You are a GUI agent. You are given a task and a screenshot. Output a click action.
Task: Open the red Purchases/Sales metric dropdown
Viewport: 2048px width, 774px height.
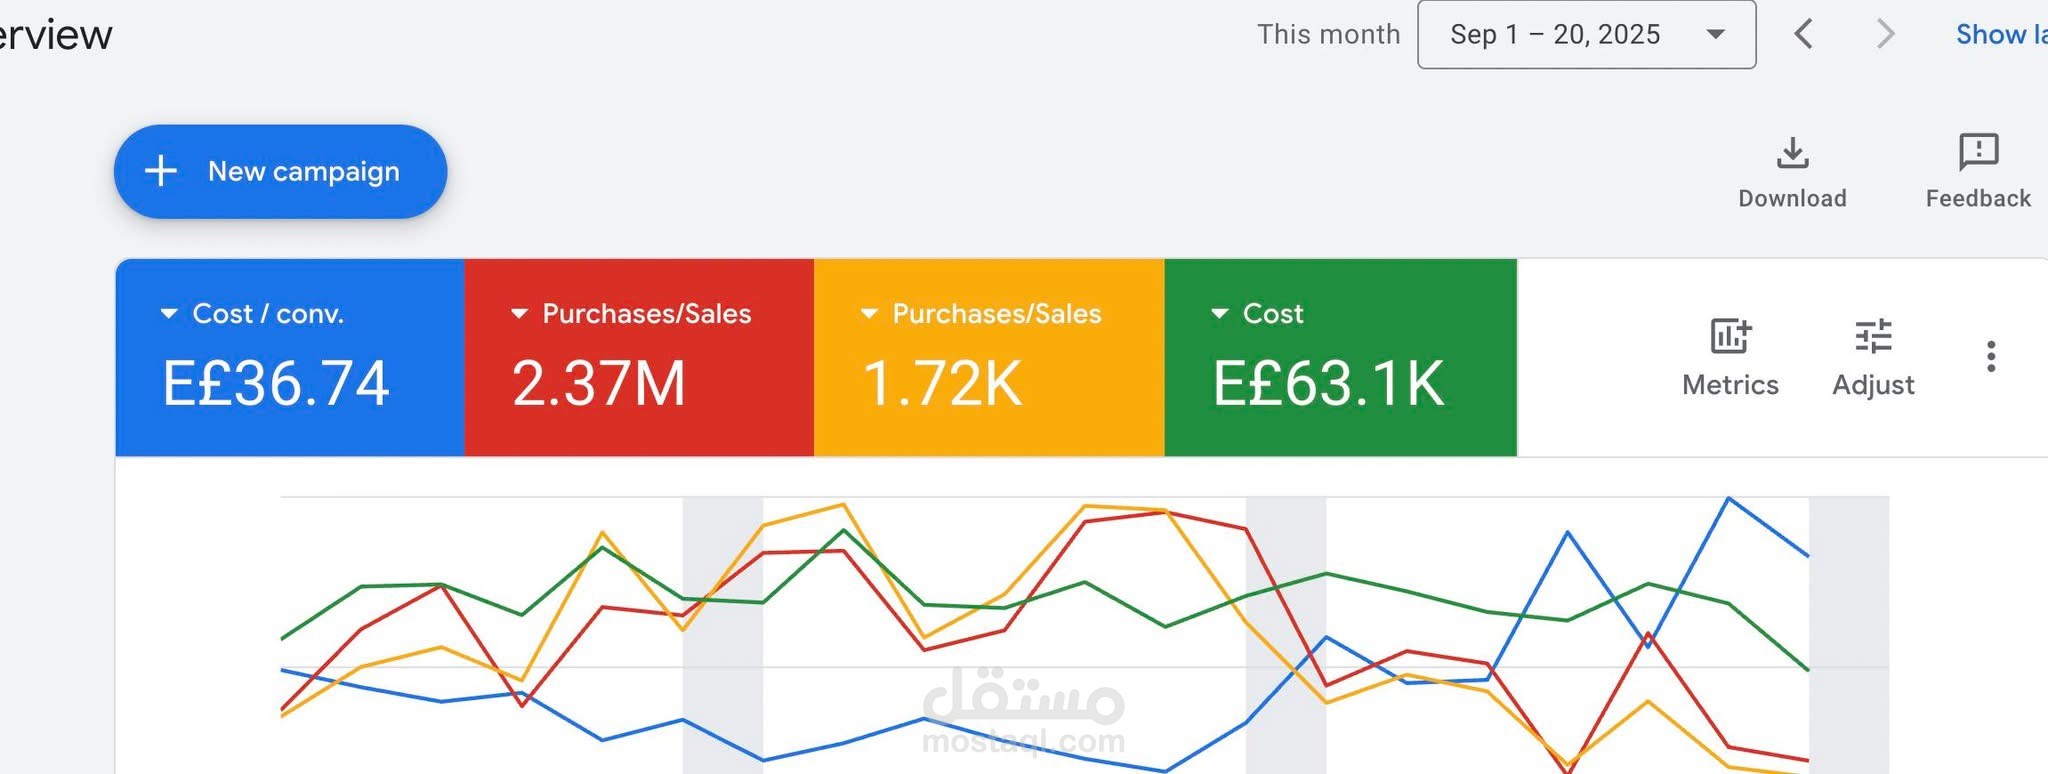[519, 314]
